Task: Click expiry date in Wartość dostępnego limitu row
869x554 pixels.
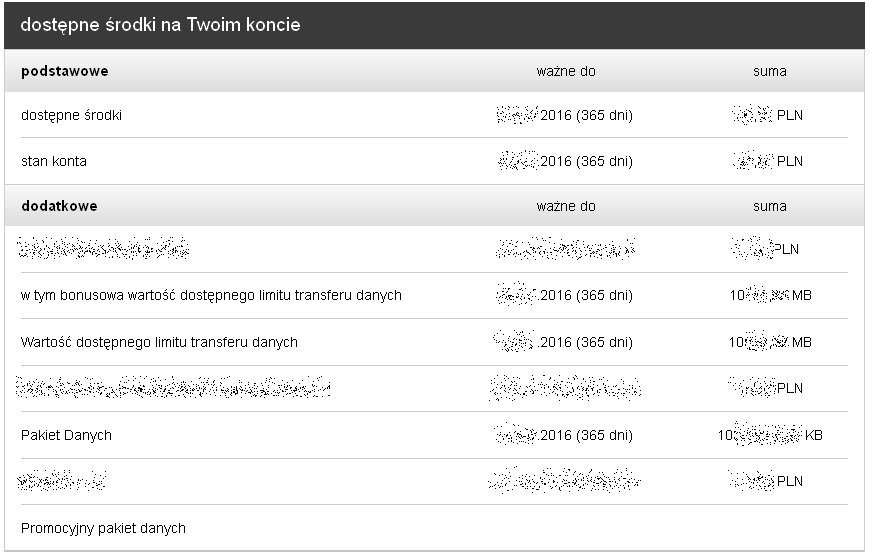Action: (566, 343)
